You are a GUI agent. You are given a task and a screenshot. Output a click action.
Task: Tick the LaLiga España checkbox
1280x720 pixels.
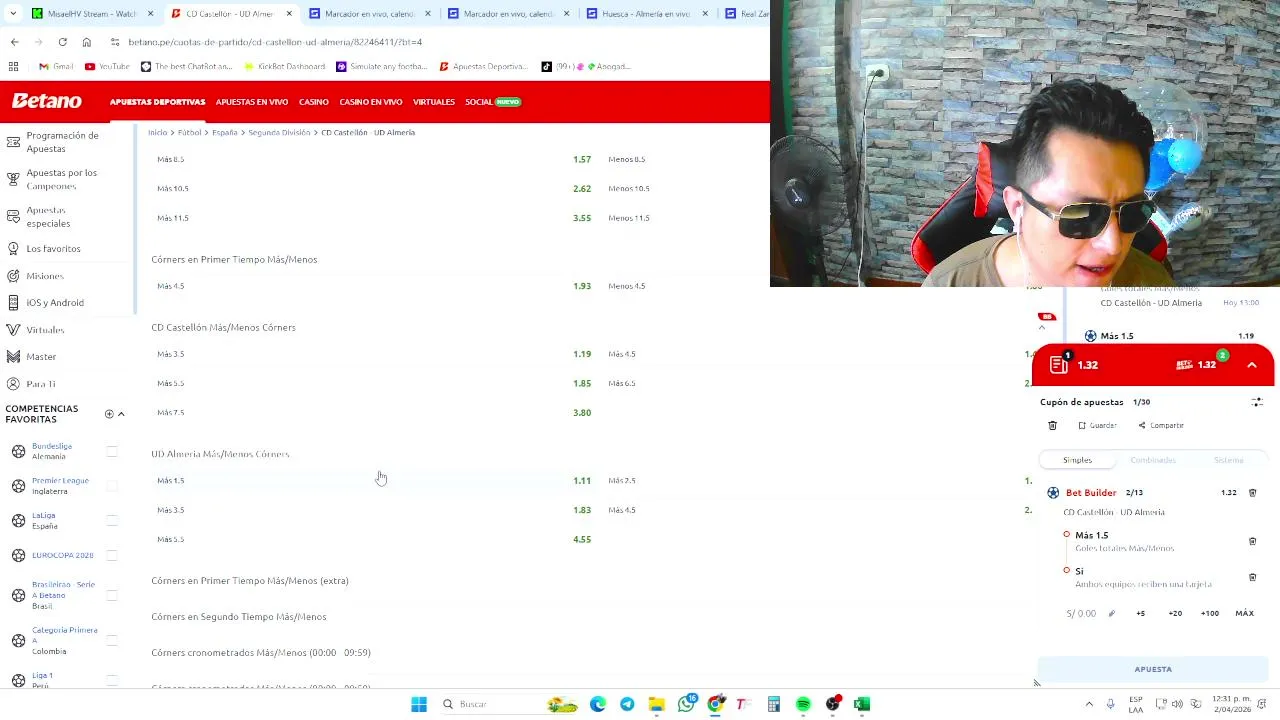point(112,520)
